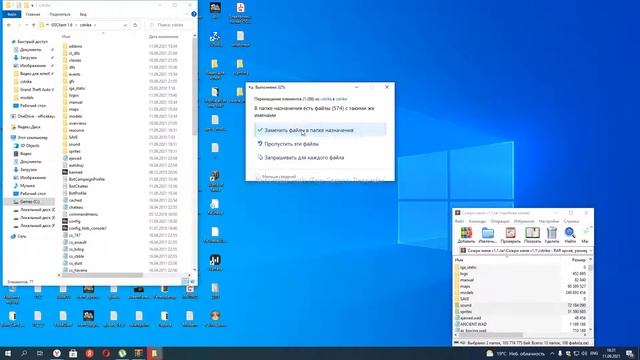Open 'Операции' menu in WinRAR

[500, 221]
